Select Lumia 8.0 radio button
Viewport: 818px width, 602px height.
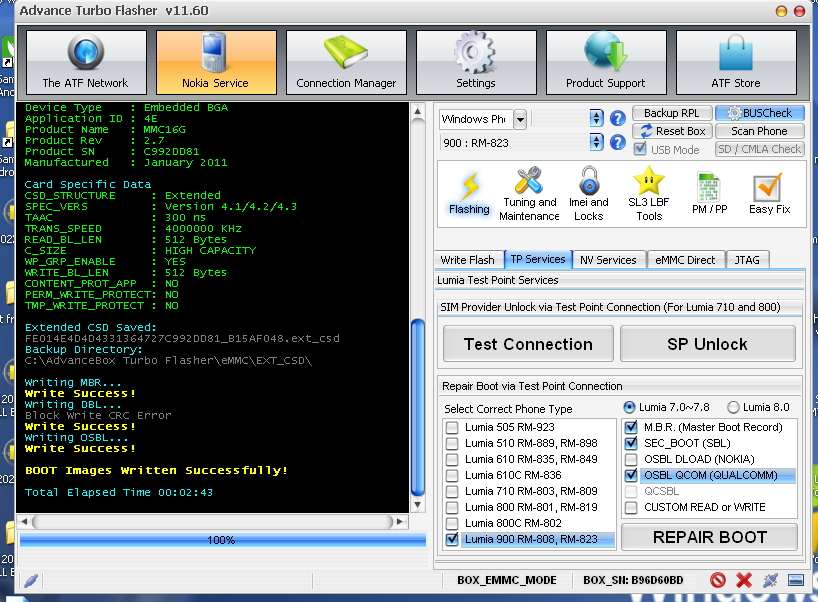coord(733,407)
